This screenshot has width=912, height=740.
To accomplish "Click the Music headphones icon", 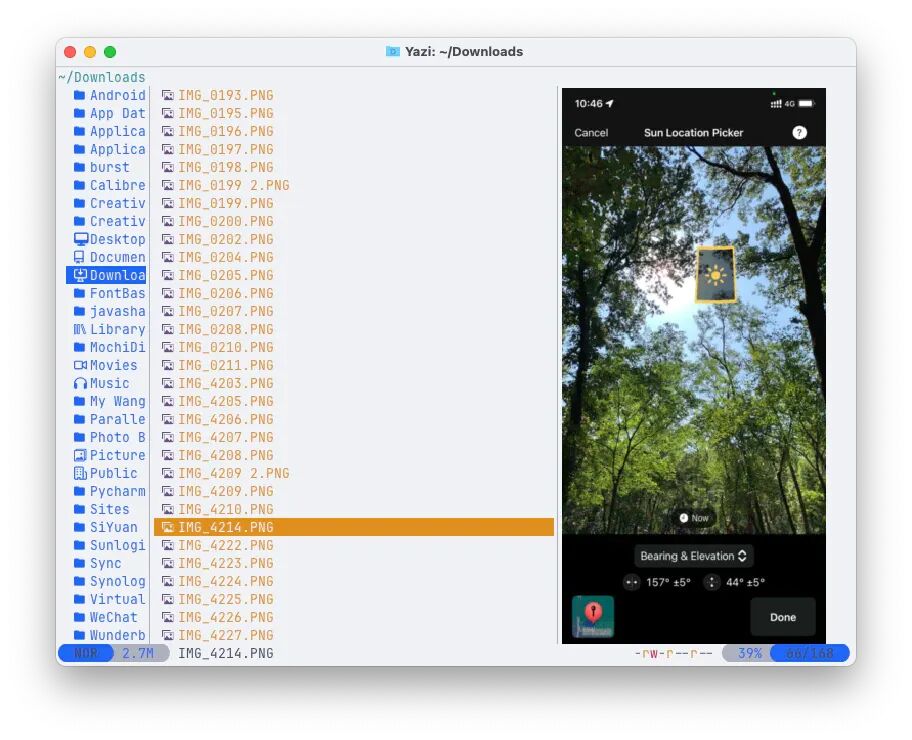I will pyautogui.click(x=80, y=383).
